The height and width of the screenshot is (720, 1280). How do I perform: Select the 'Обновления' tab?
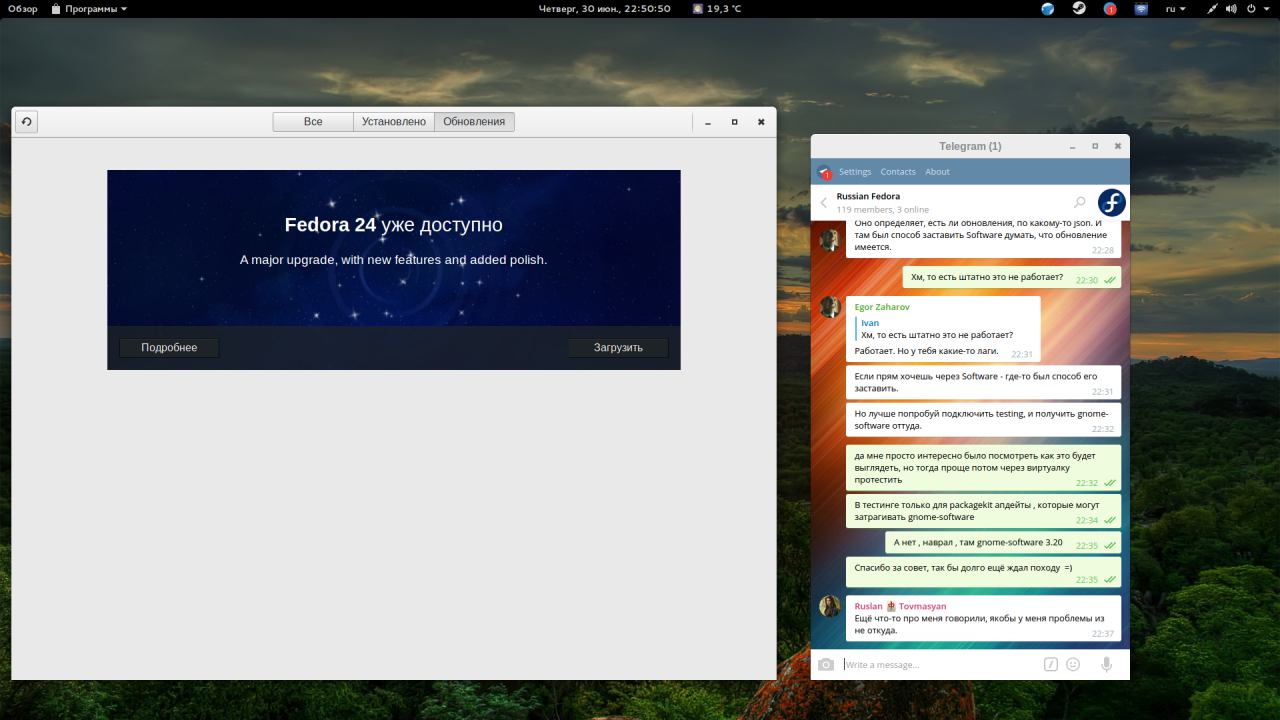point(474,122)
